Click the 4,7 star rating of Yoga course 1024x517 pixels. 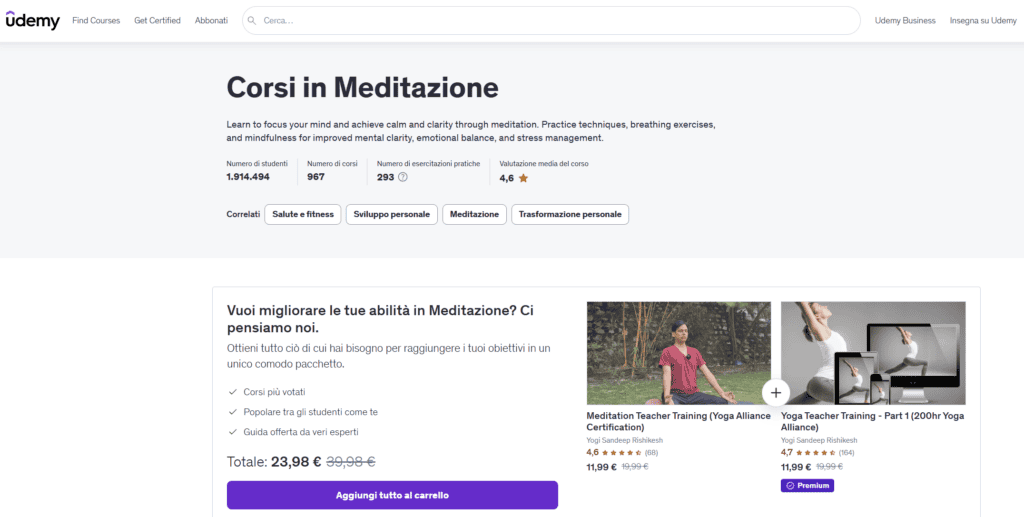point(808,452)
